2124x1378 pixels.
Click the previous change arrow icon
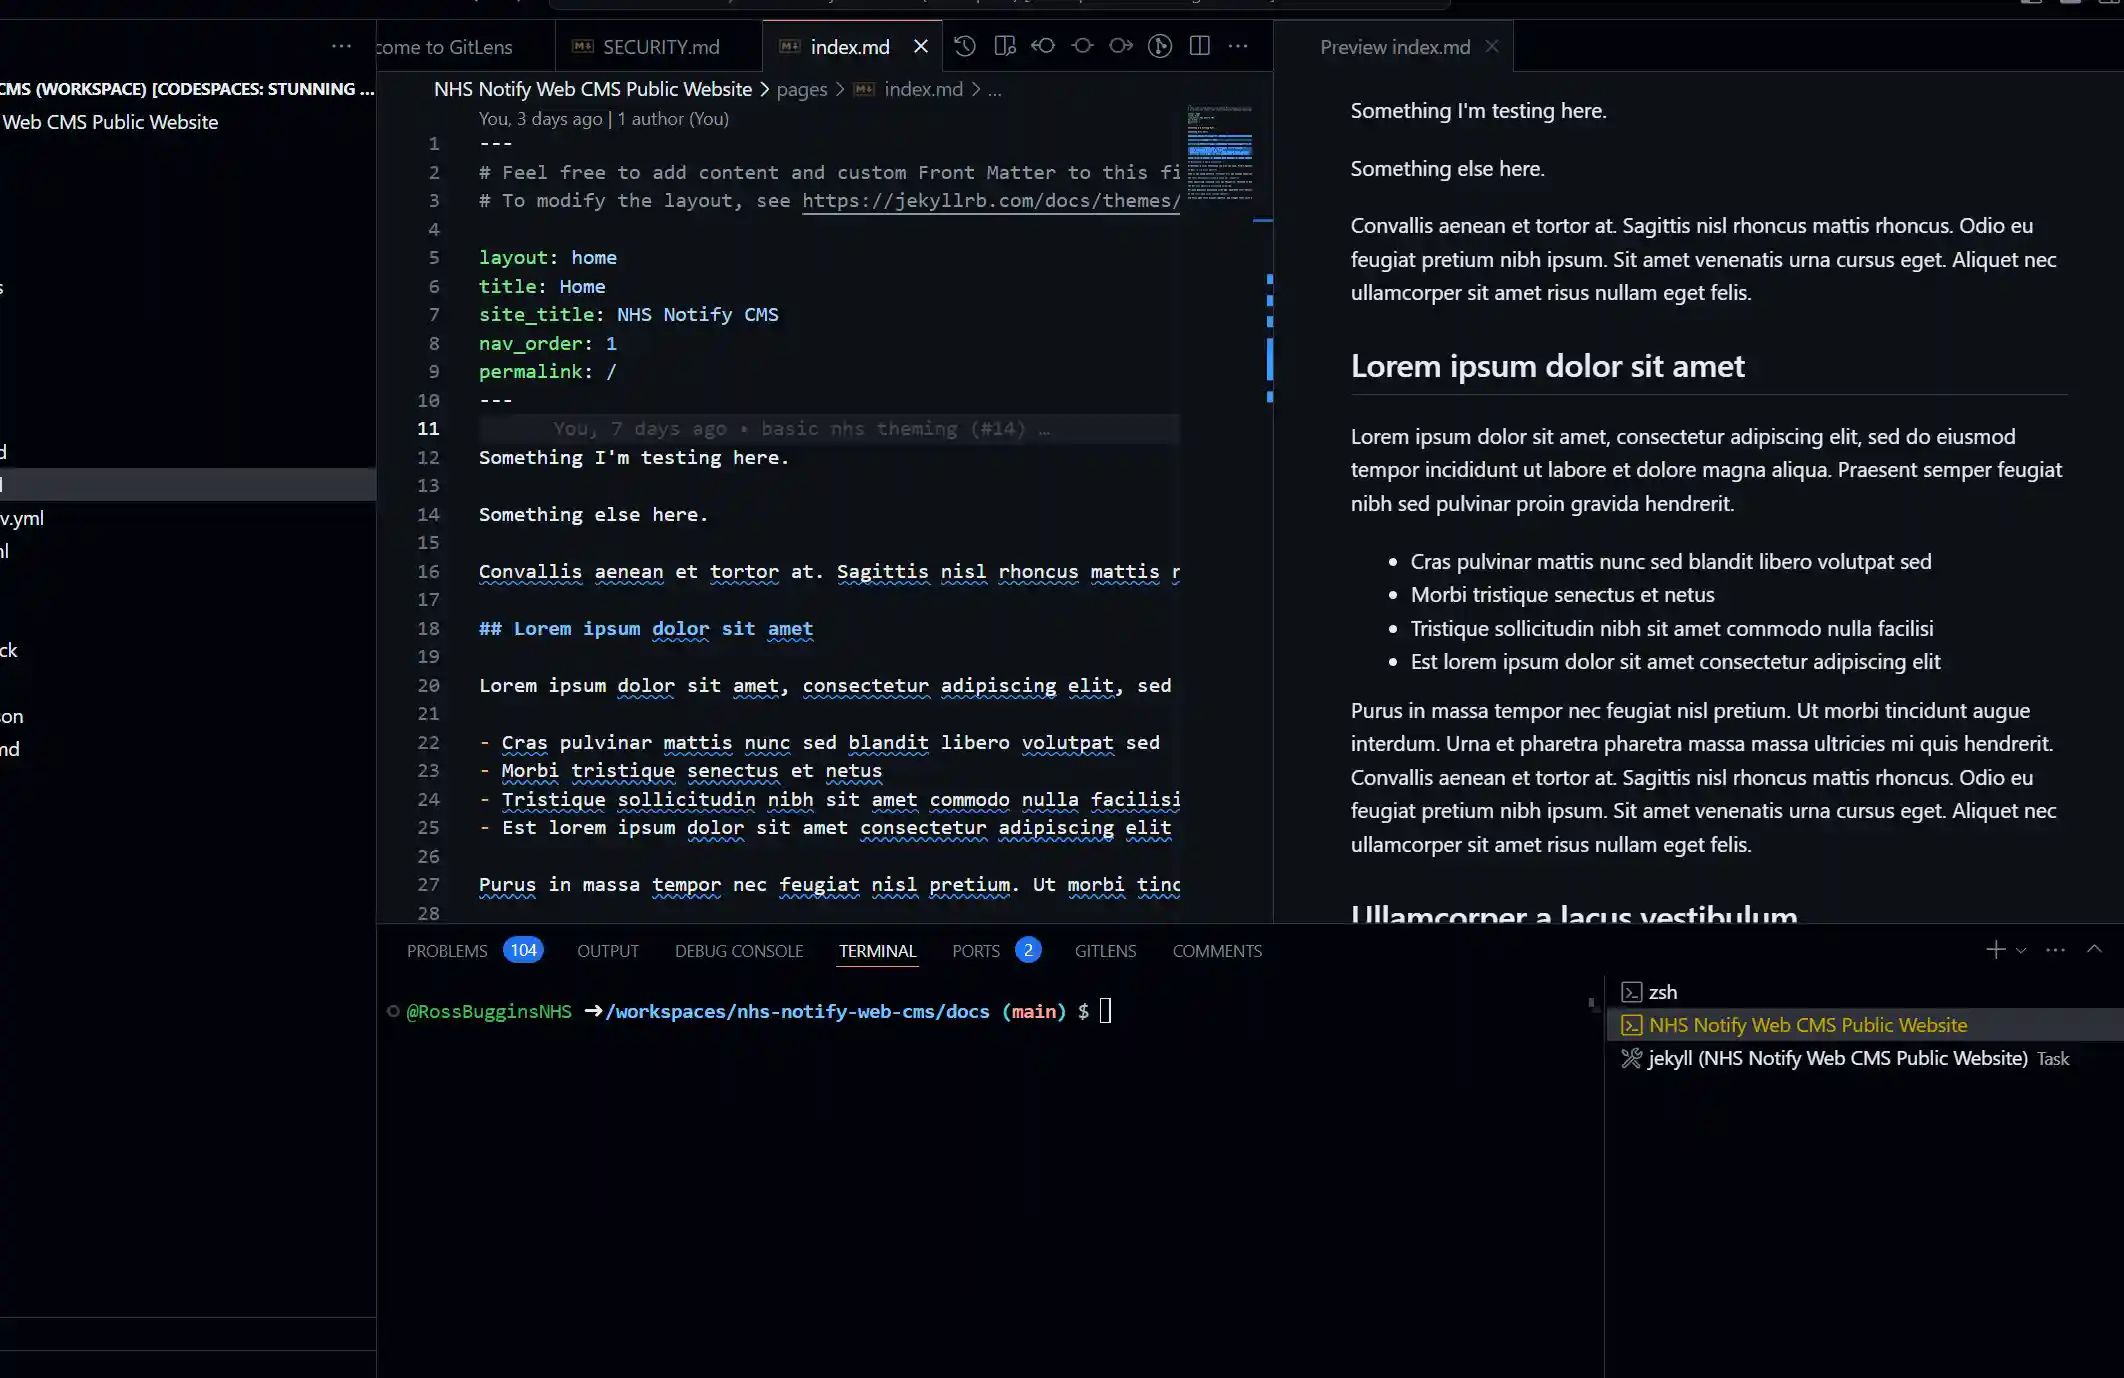click(1043, 46)
